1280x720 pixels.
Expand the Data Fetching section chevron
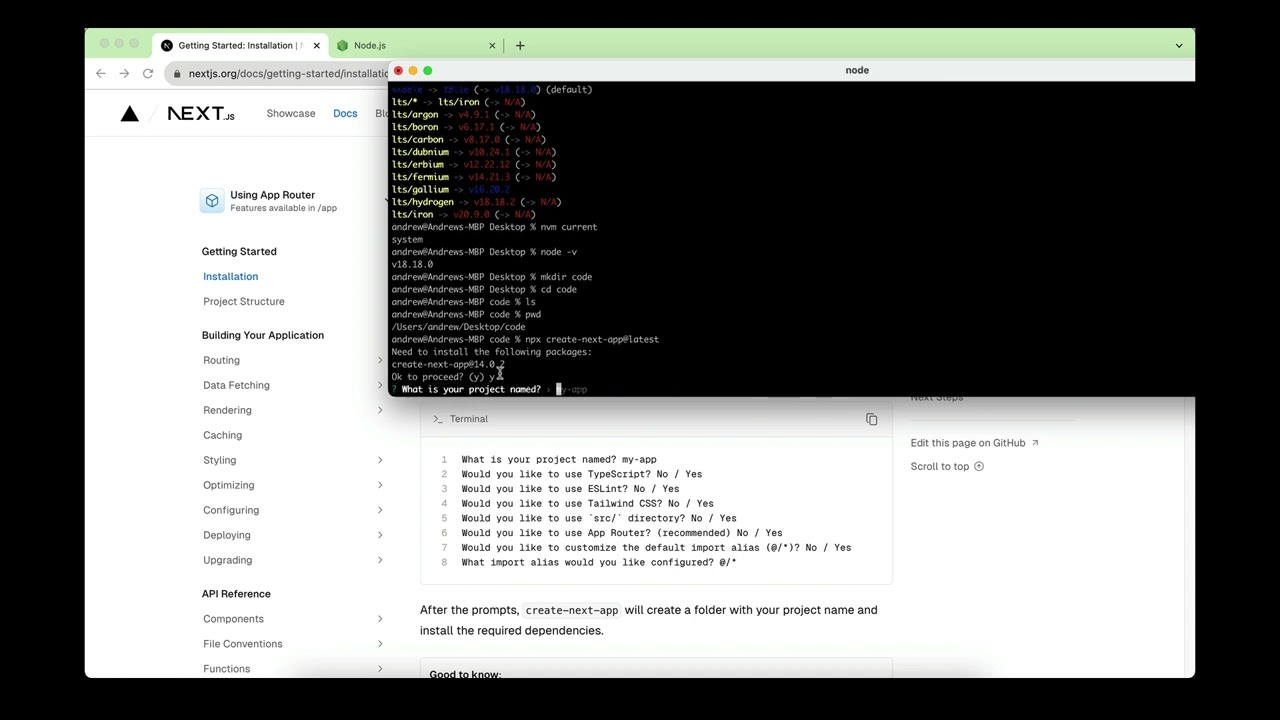pyautogui.click(x=380, y=385)
